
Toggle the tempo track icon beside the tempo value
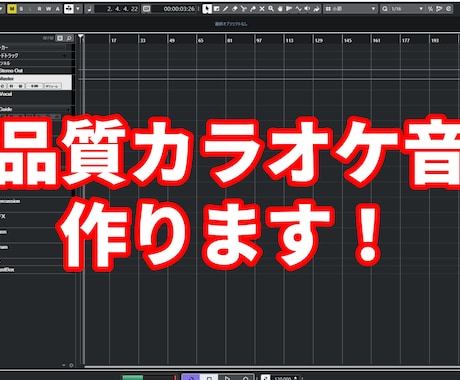265,377
